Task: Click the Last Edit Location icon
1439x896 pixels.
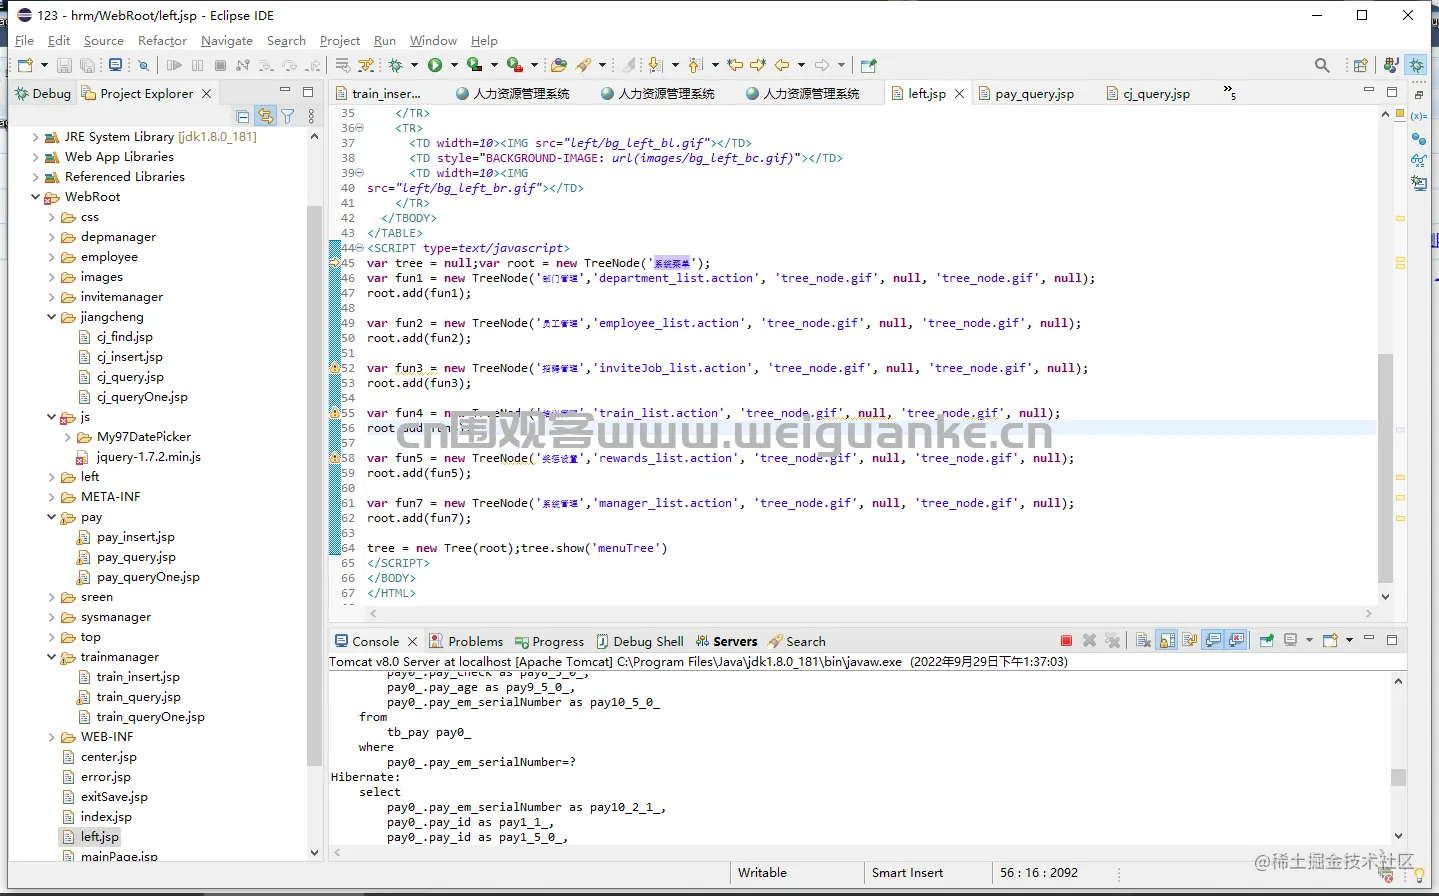Action: click(x=735, y=65)
